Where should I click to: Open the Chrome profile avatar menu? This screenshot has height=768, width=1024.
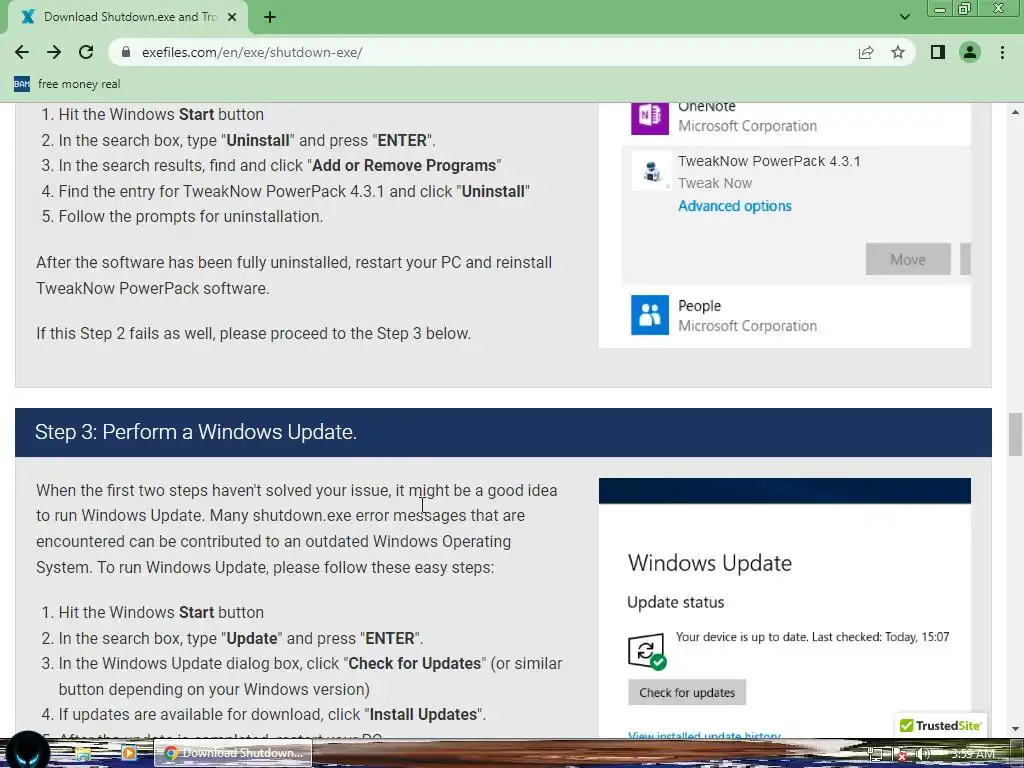(970, 52)
